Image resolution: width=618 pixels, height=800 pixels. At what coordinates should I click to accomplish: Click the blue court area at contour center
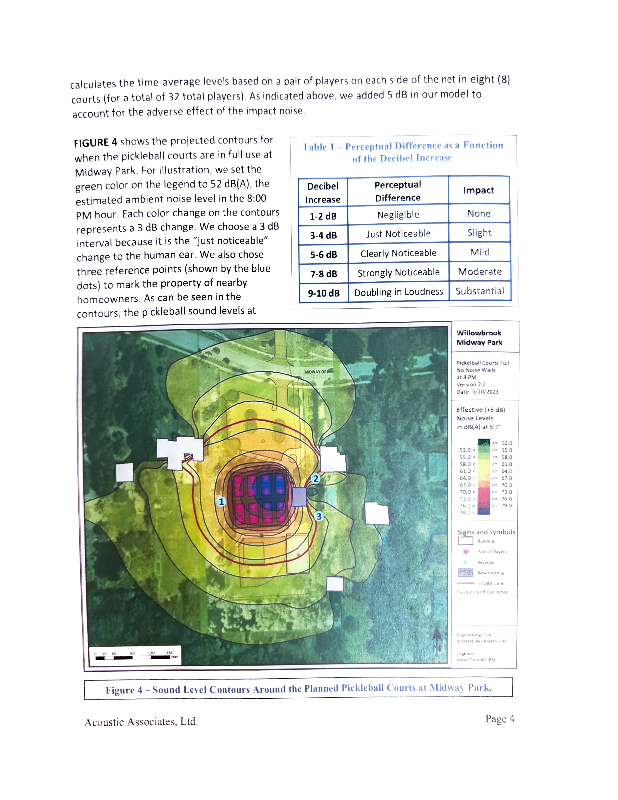click(269, 490)
